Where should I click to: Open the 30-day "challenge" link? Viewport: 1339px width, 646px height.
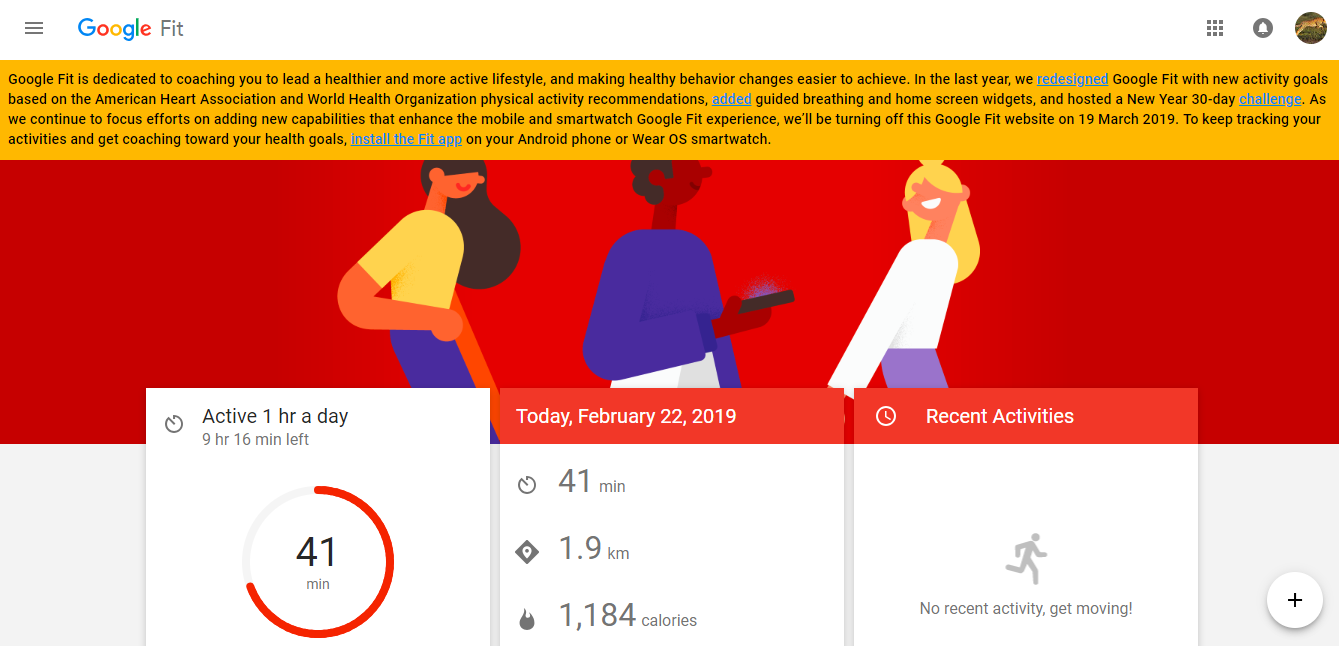[x=1269, y=98]
